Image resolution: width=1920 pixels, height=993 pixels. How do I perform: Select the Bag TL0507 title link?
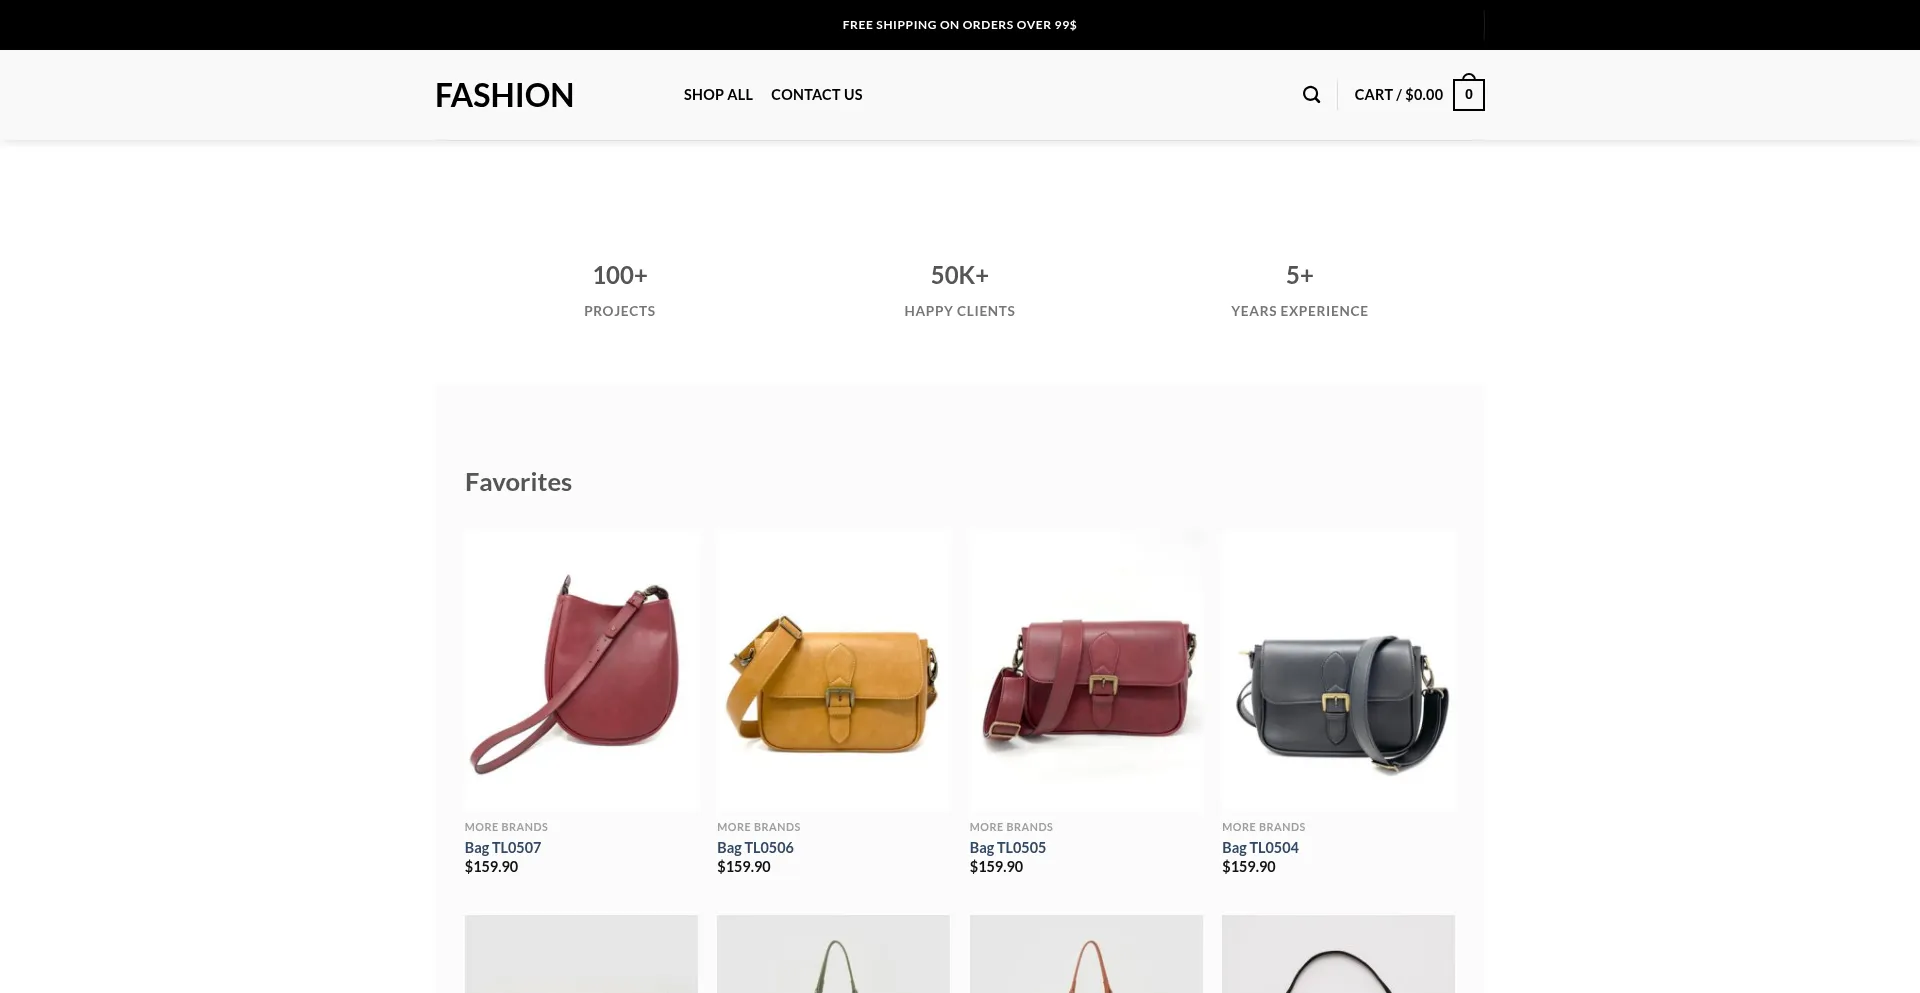(503, 847)
